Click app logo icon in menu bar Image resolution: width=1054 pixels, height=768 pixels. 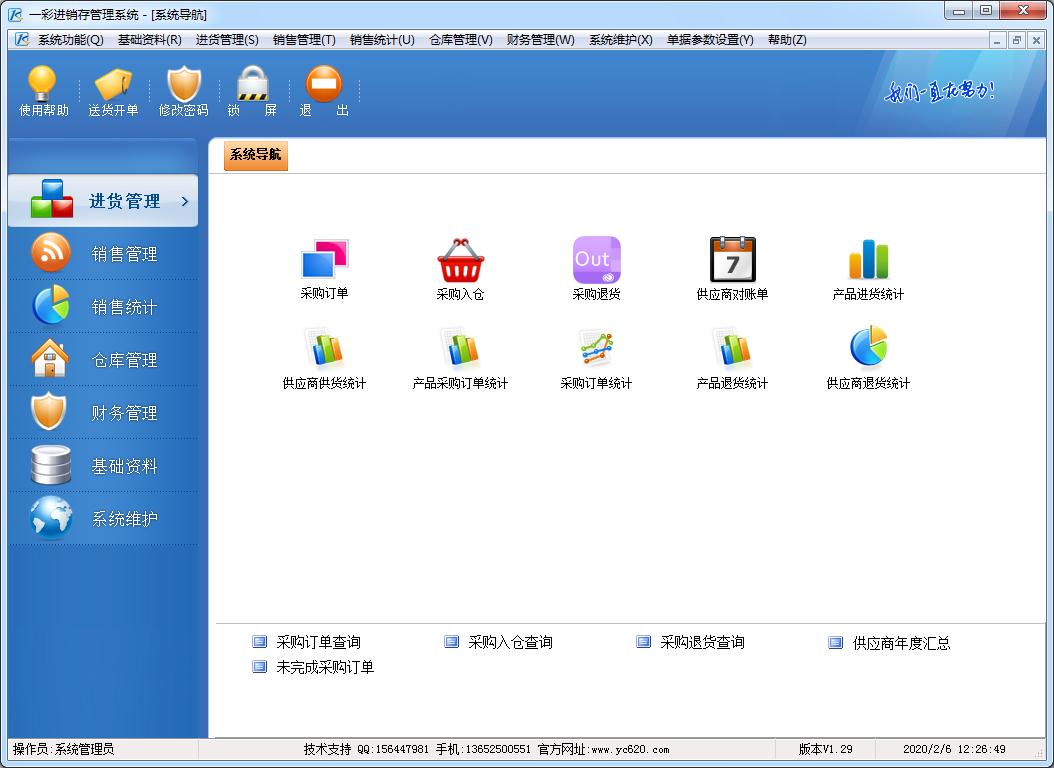pyautogui.click(x=22, y=40)
